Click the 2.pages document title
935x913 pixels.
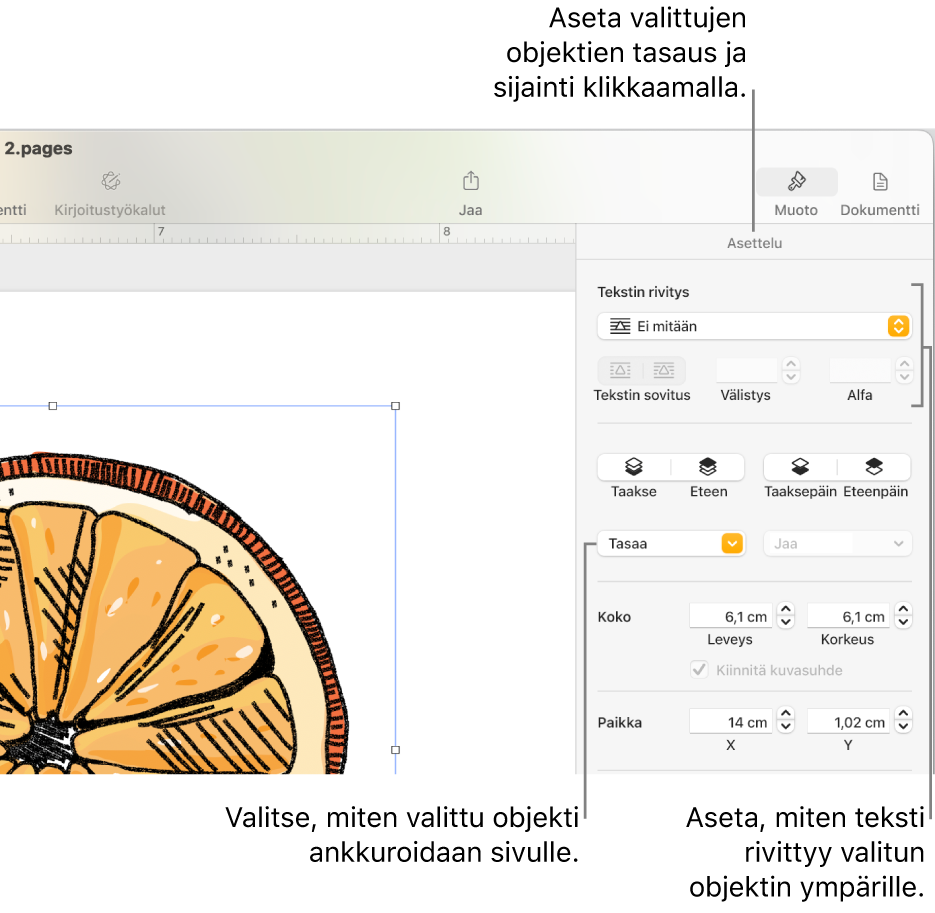[x=38, y=148]
